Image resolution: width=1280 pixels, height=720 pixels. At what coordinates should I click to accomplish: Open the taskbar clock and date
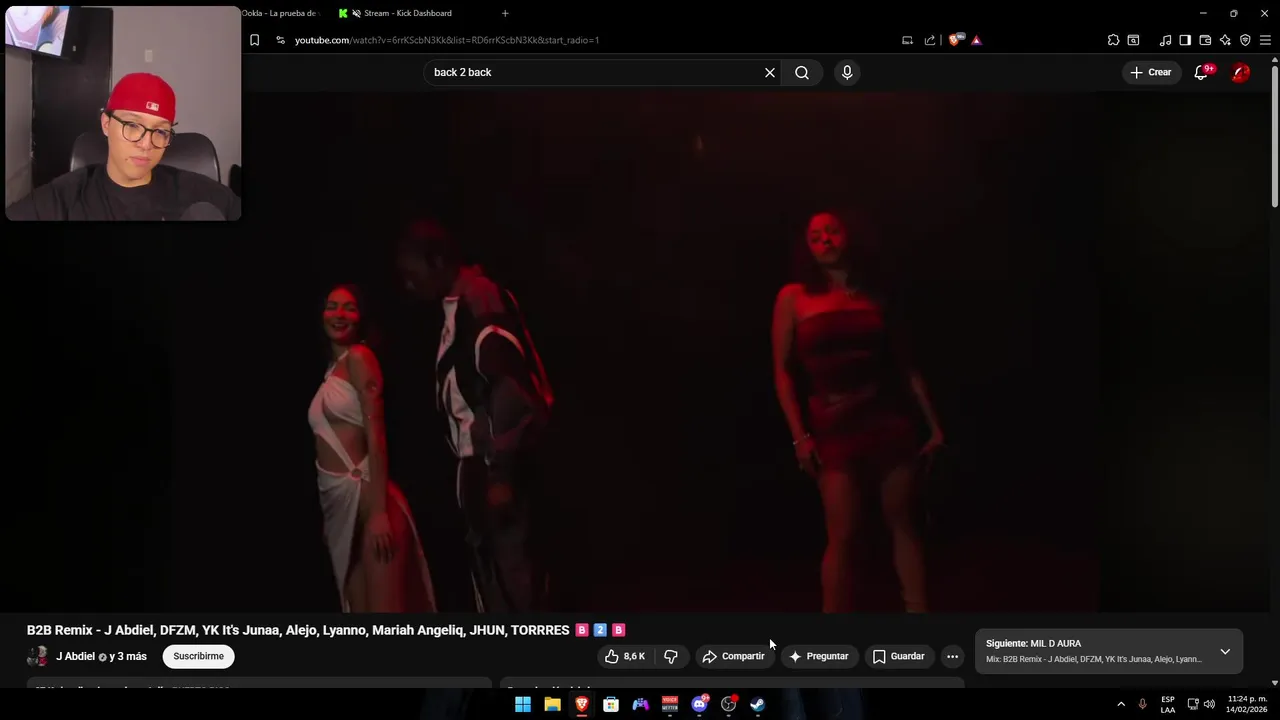pos(1248,704)
